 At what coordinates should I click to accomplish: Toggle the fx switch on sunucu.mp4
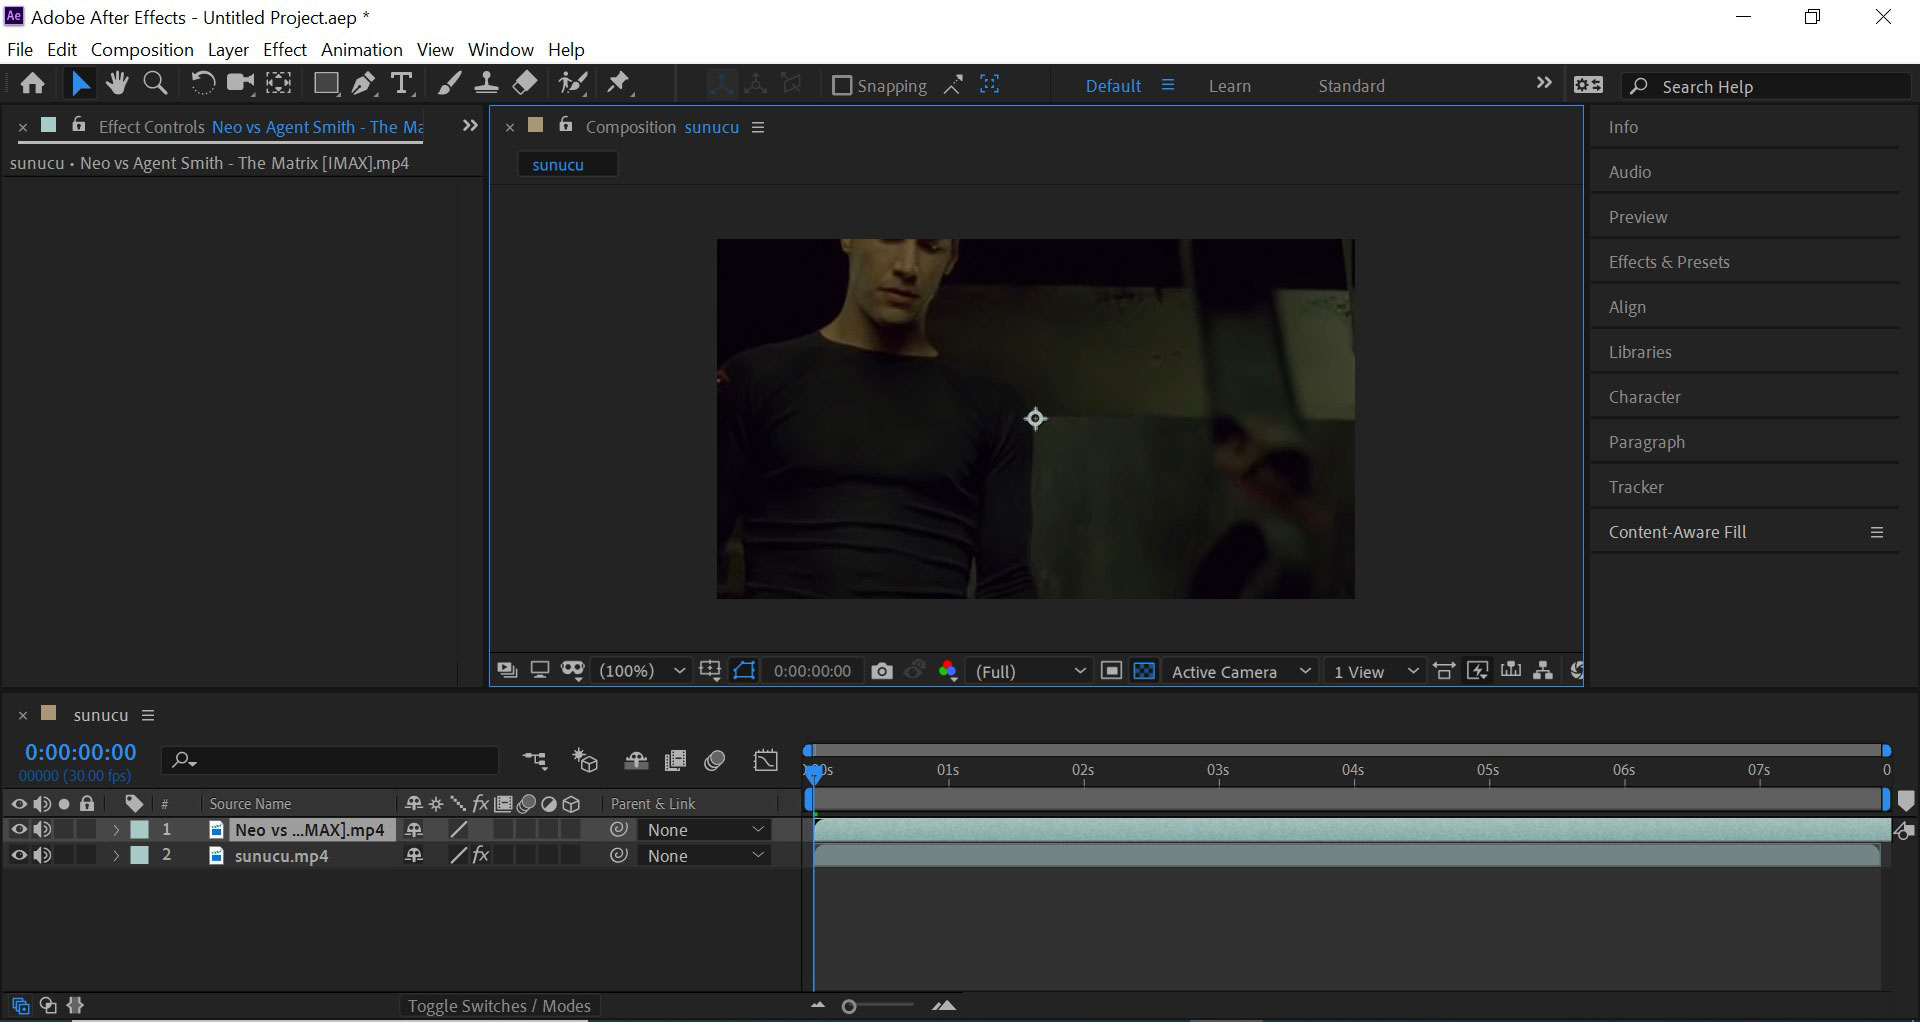pyautogui.click(x=481, y=855)
